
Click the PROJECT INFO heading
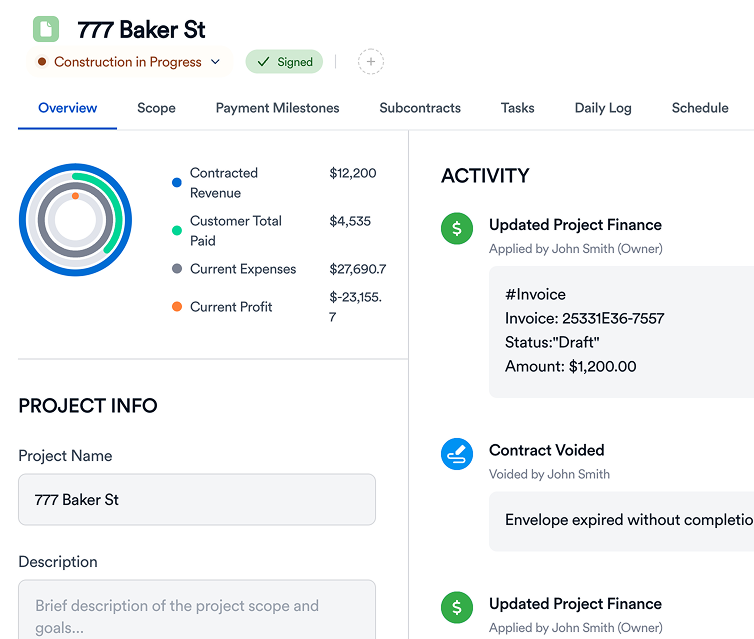click(88, 406)
